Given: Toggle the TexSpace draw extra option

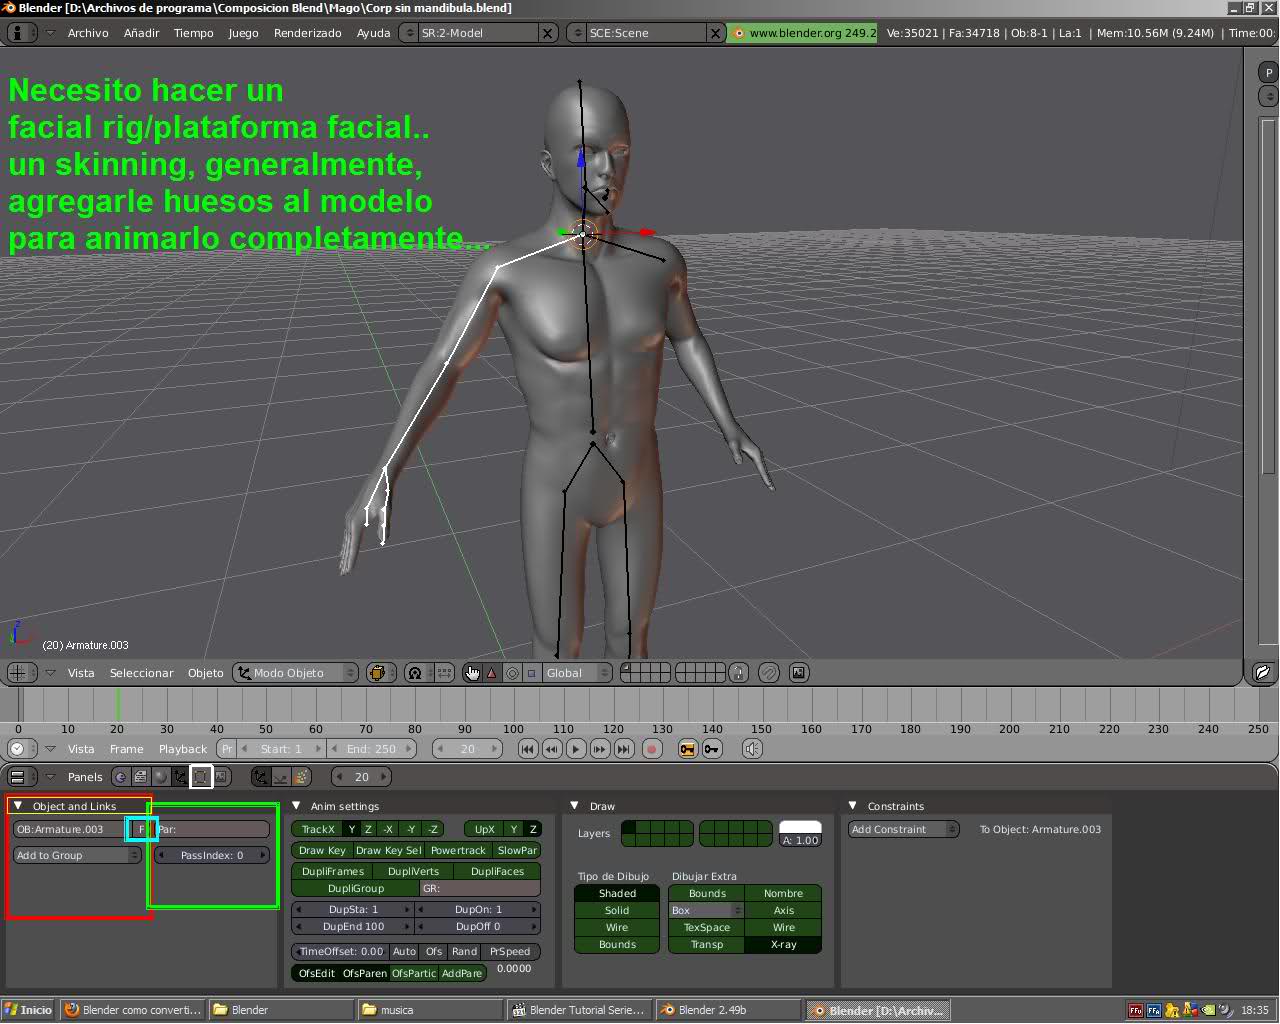Looking at the screenshot, I should (x=707, y=927).
